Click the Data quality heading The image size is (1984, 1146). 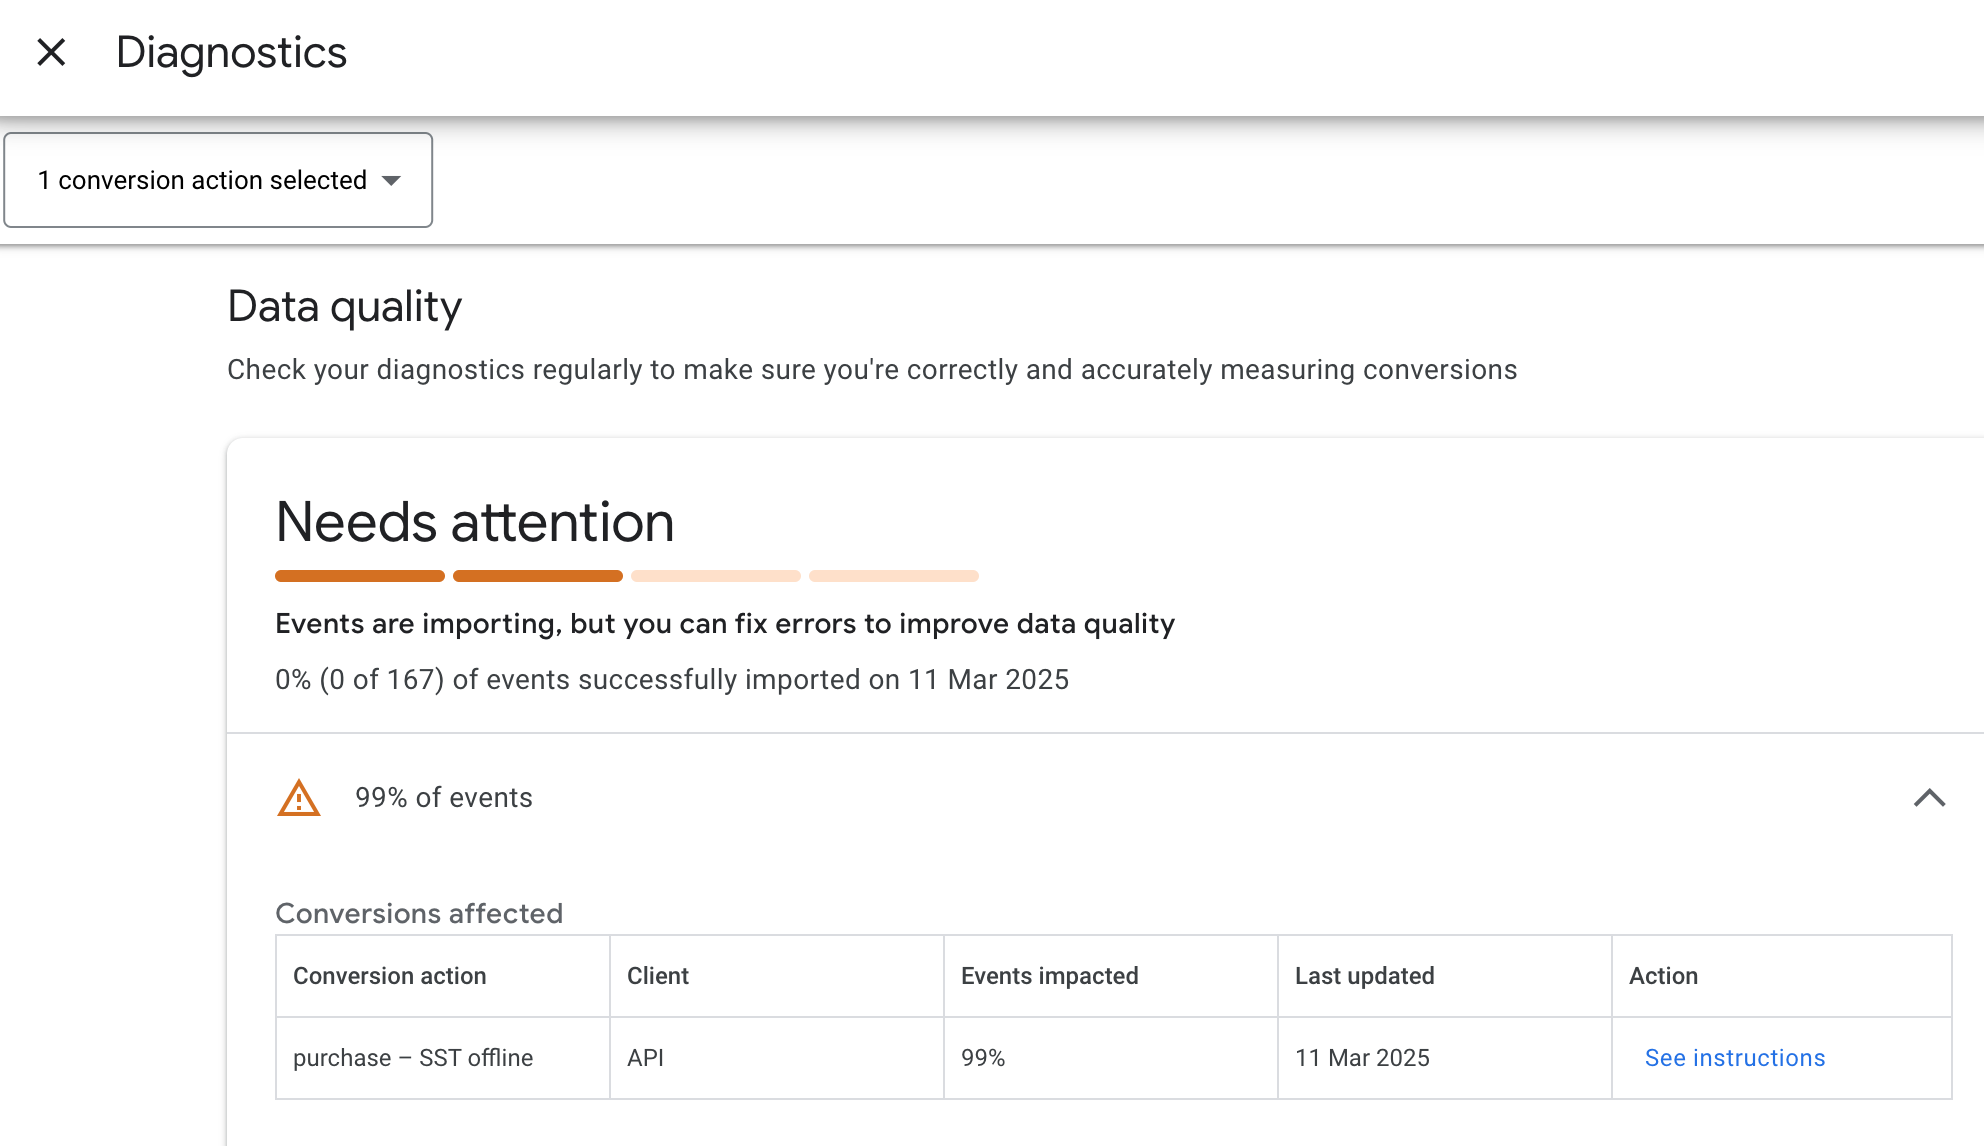(344, 307)
